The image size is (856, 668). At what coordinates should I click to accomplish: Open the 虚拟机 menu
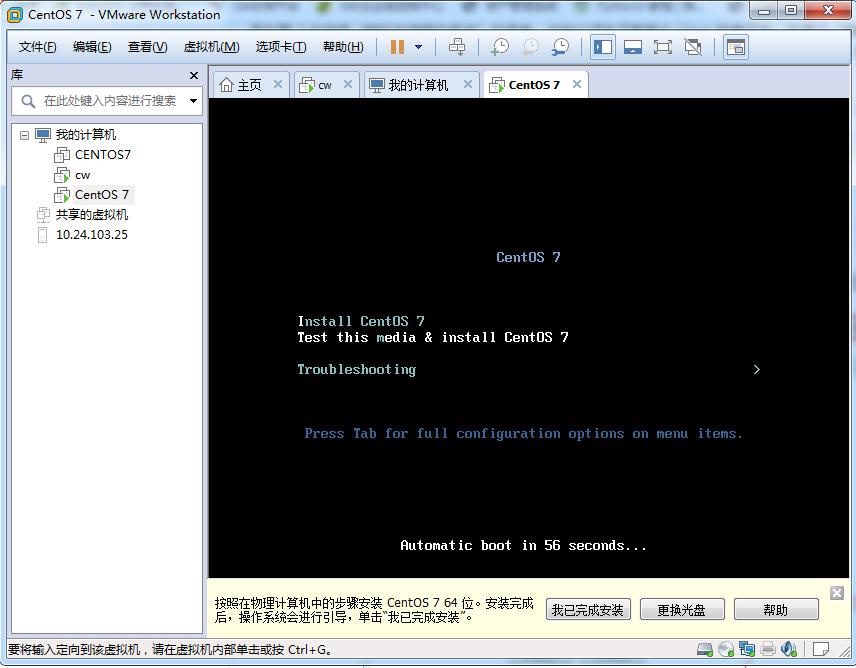209,46
